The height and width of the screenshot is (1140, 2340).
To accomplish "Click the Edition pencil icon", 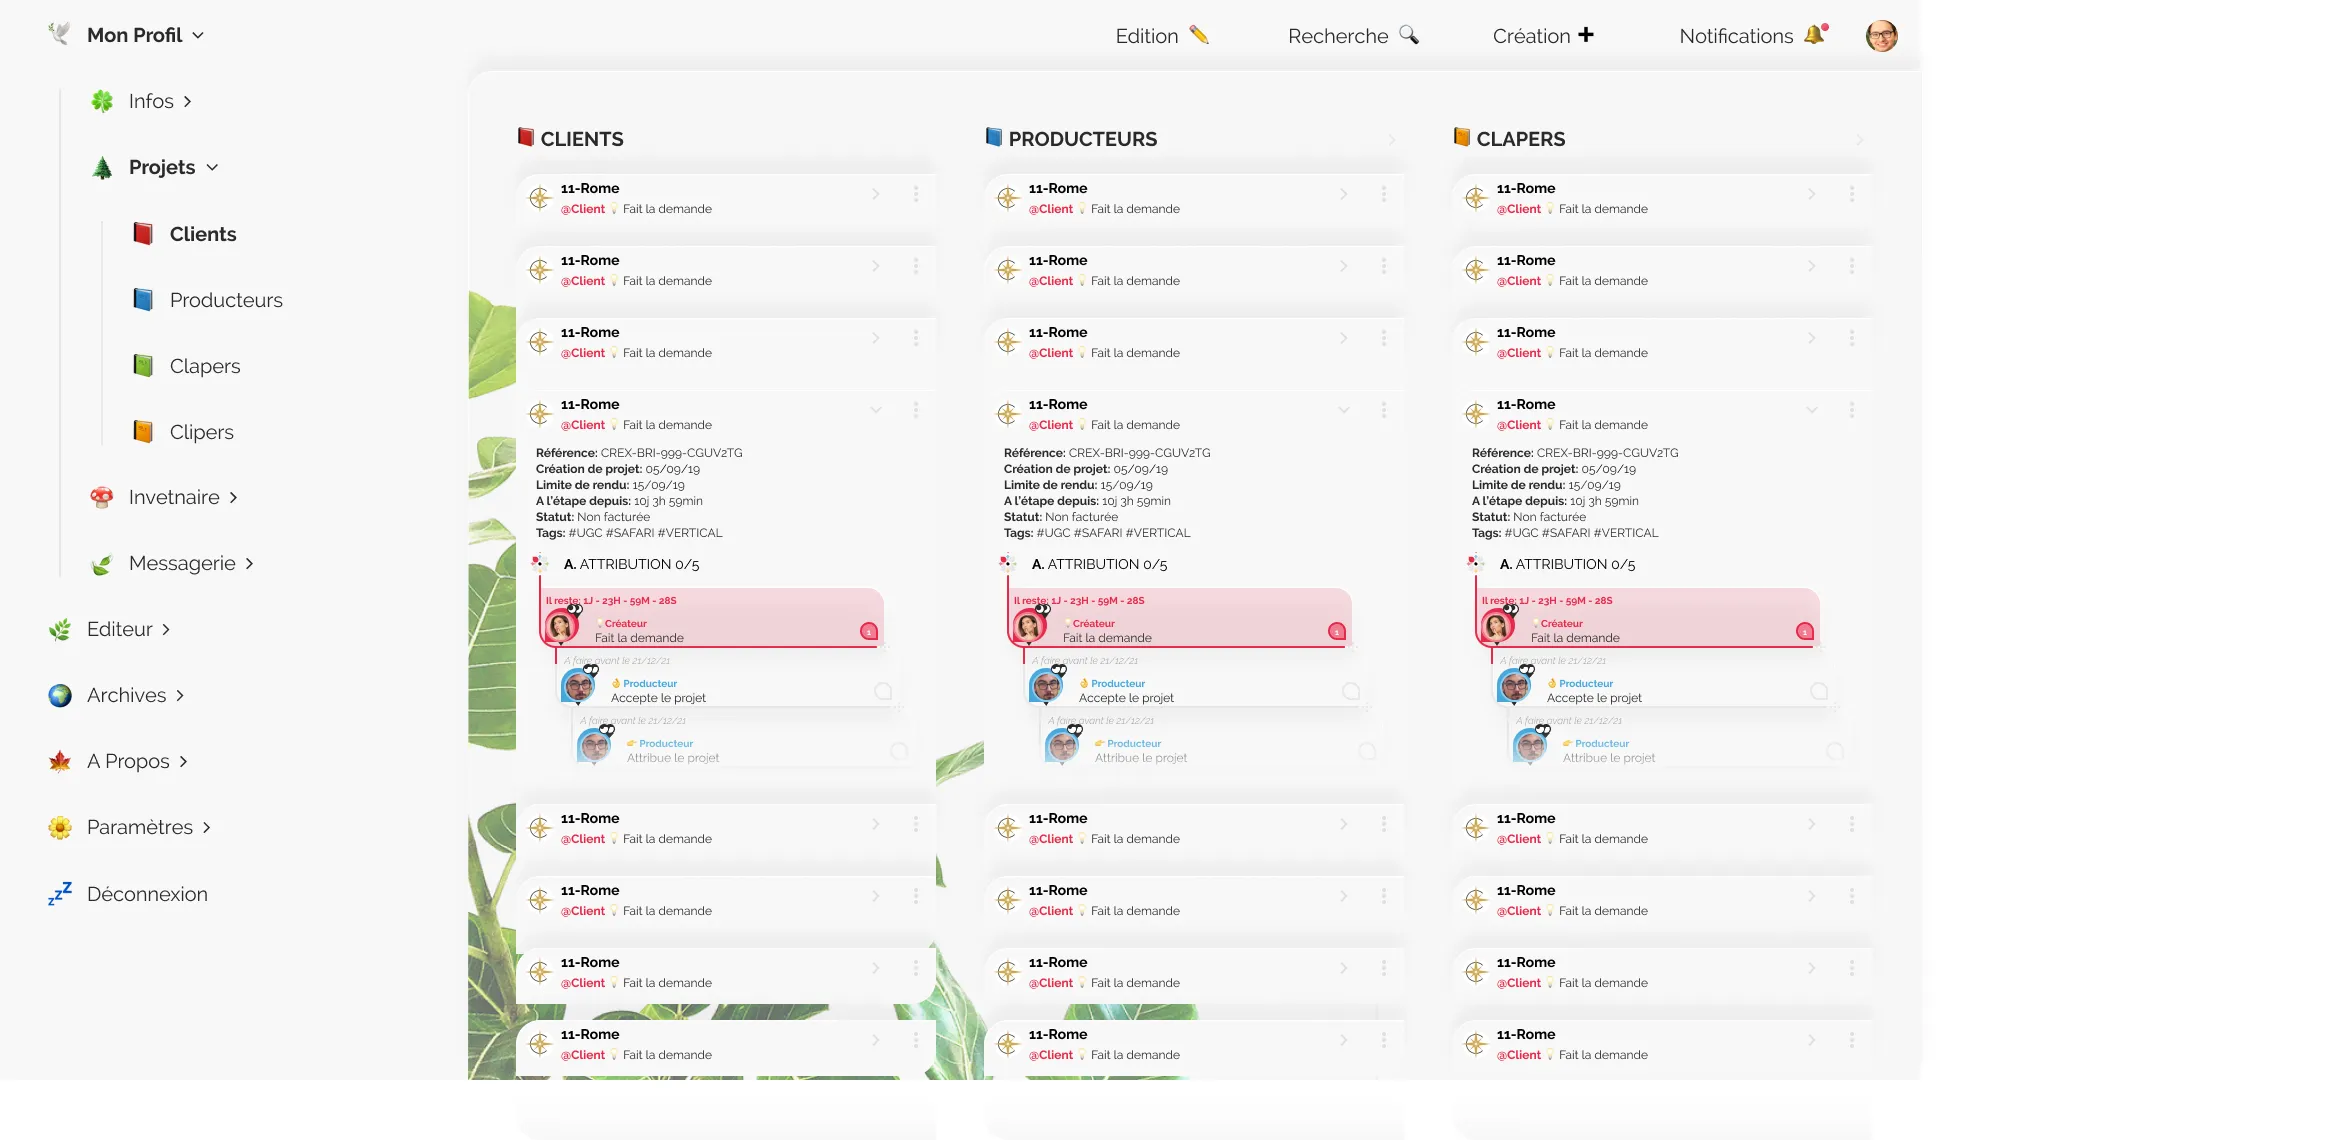I will coord(1199,35).
